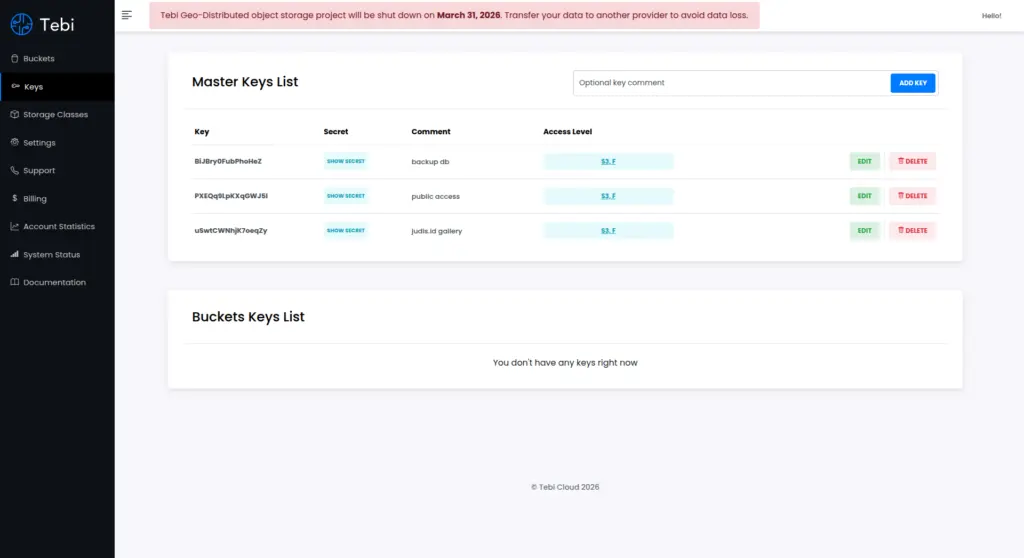This screenshot has height=558, width=1024.
Task: Toggle the sidebar with the hamburger icon
Action: coord(127,14)
